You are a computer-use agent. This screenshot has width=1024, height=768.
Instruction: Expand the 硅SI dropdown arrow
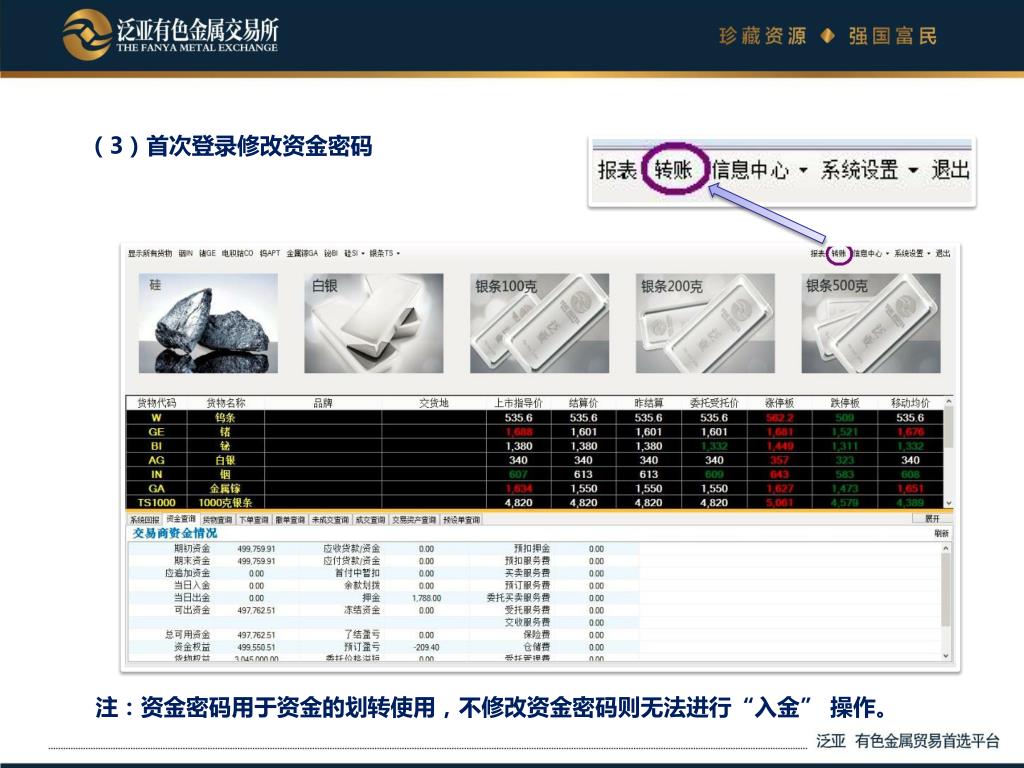[363, 253]
